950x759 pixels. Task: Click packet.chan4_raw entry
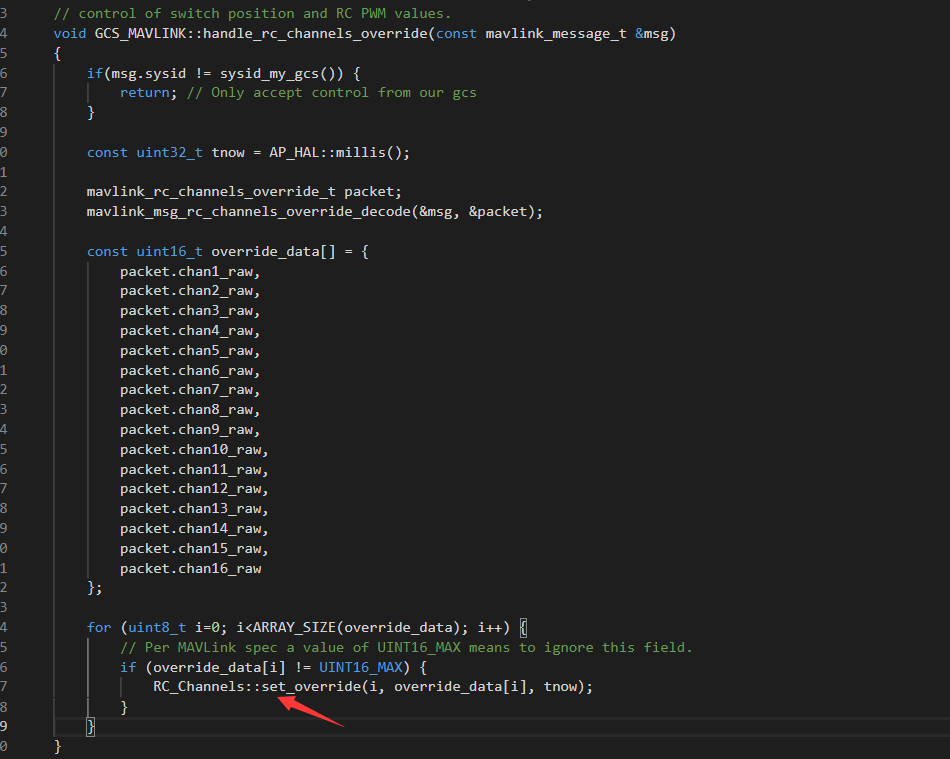[x=190, y=331]
